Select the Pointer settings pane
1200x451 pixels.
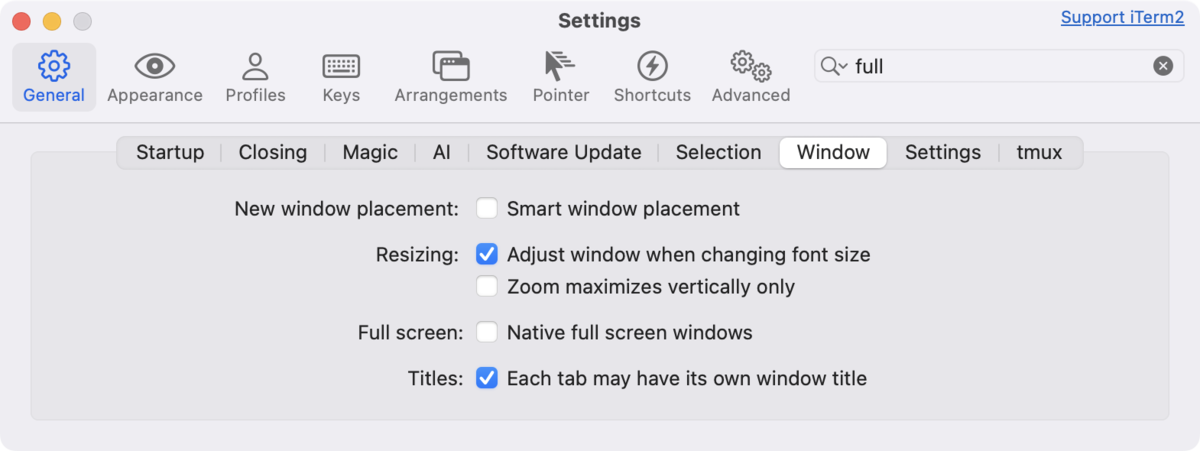561,77
